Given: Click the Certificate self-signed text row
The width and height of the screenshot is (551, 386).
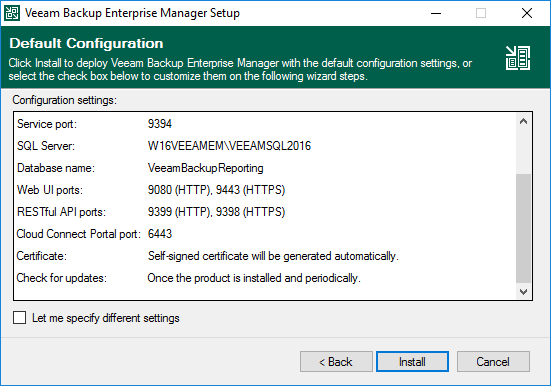Looking at the screenshot, I should click(x=207, y=256).
